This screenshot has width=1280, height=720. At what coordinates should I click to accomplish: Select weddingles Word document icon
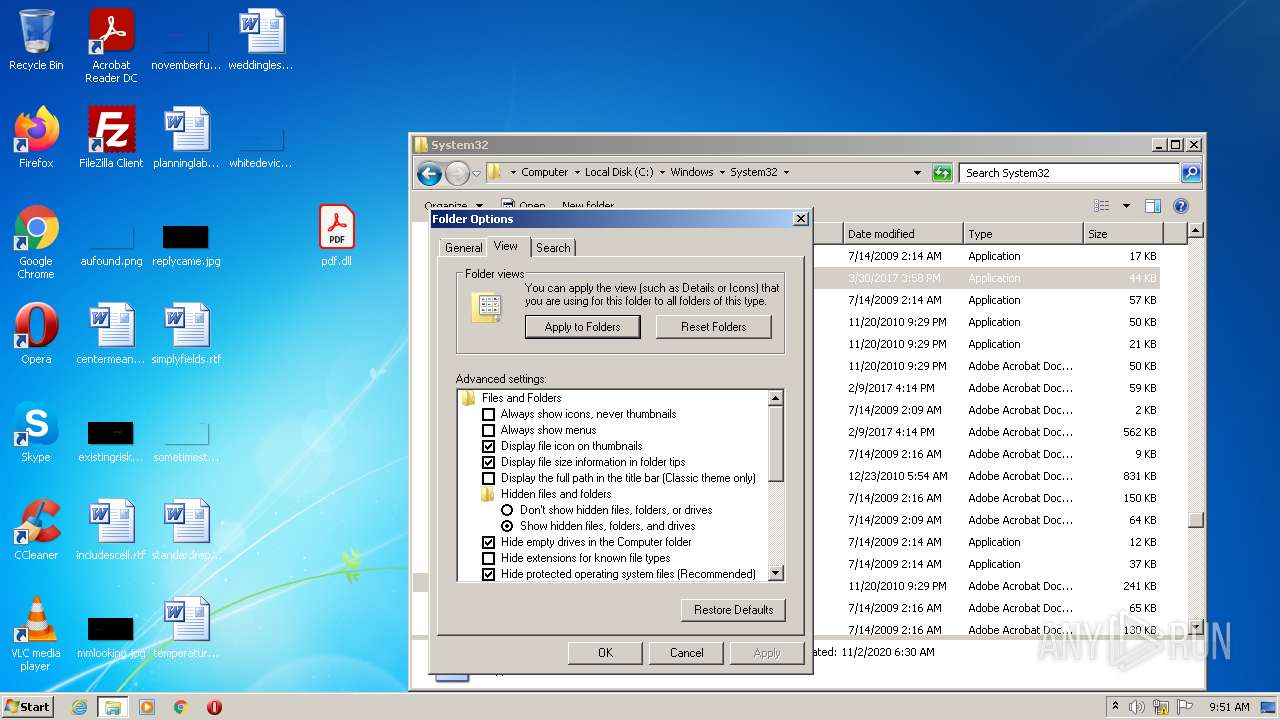(x=261, y=40)
